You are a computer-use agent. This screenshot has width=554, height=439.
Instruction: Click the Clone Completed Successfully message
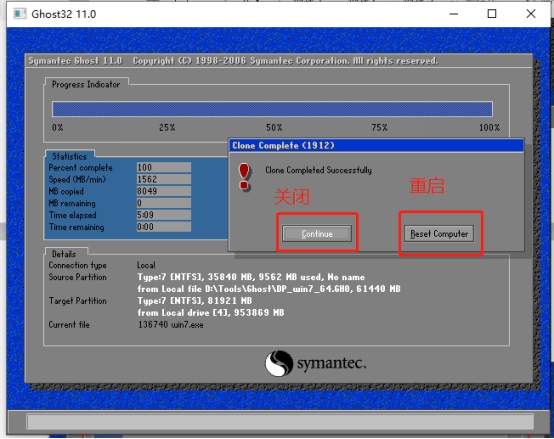[318, 170]
